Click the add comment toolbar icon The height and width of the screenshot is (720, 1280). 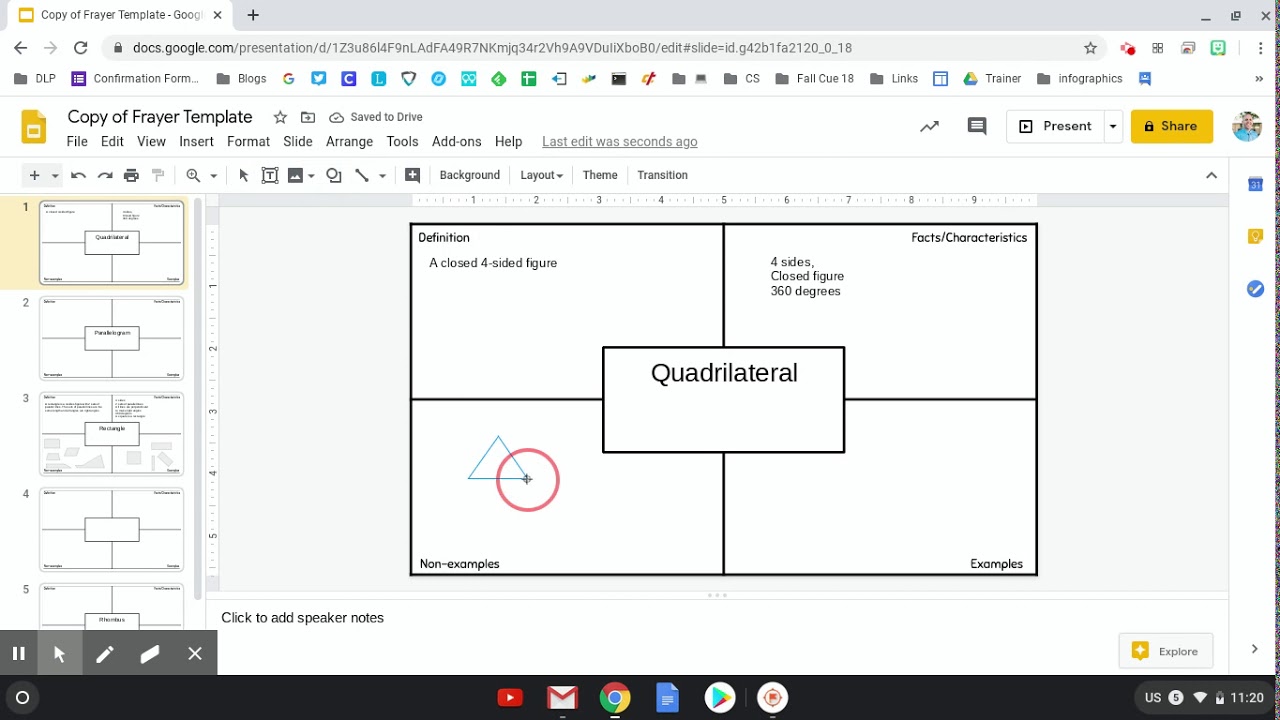(412, 175)
